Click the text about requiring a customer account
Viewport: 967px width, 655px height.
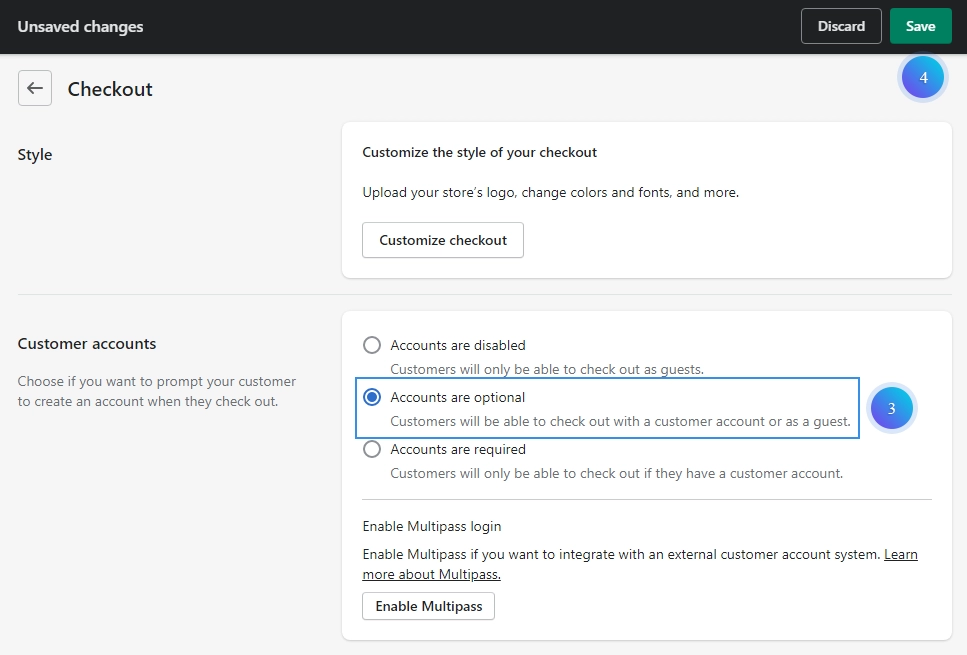point(617,473)
